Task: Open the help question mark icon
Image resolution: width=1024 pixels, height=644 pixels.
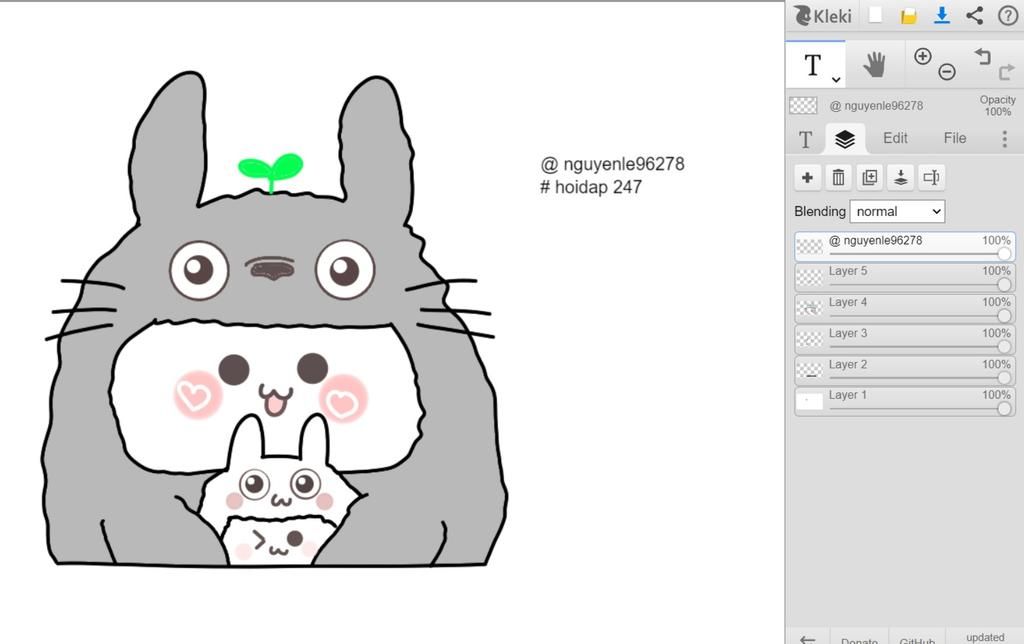Action: click(x=1007, y=15)
